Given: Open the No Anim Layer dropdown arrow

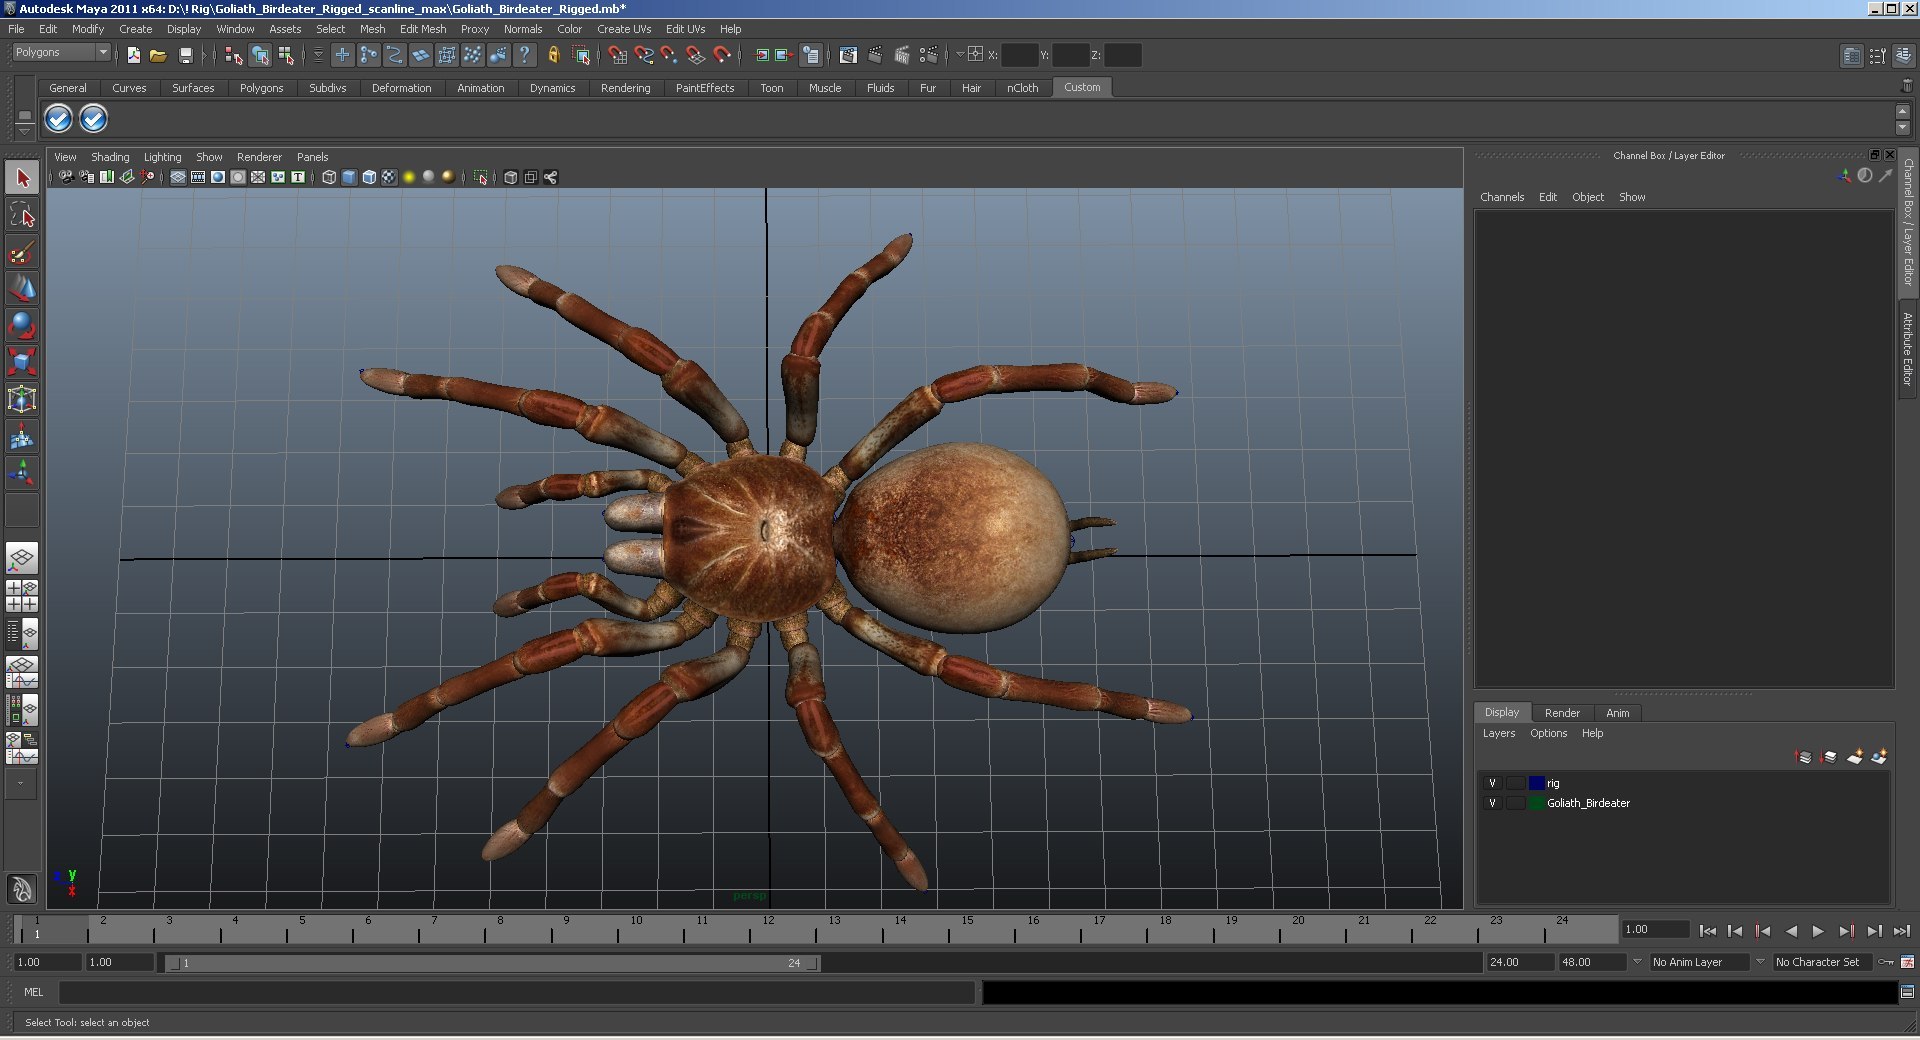Looking at the screenshot, I should (x=1637, y=962).
